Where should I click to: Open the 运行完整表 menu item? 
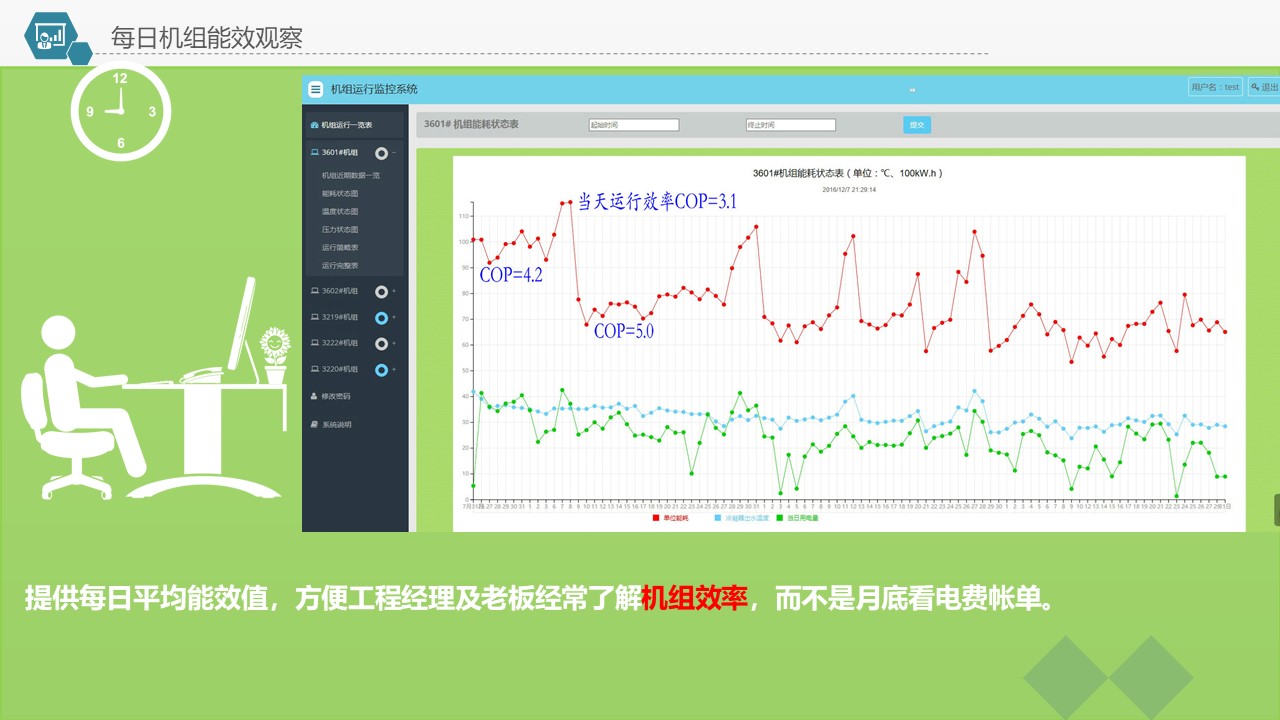click(x=340, y=265)
